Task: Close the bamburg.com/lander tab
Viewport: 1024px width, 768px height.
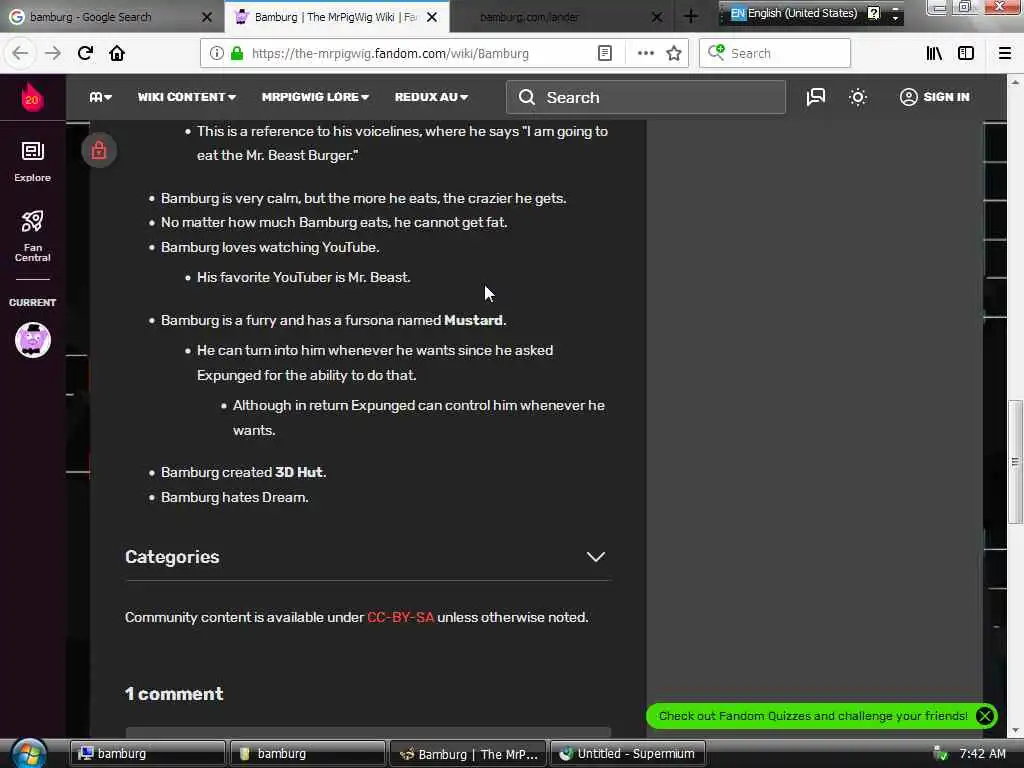Action: point(657,17)
